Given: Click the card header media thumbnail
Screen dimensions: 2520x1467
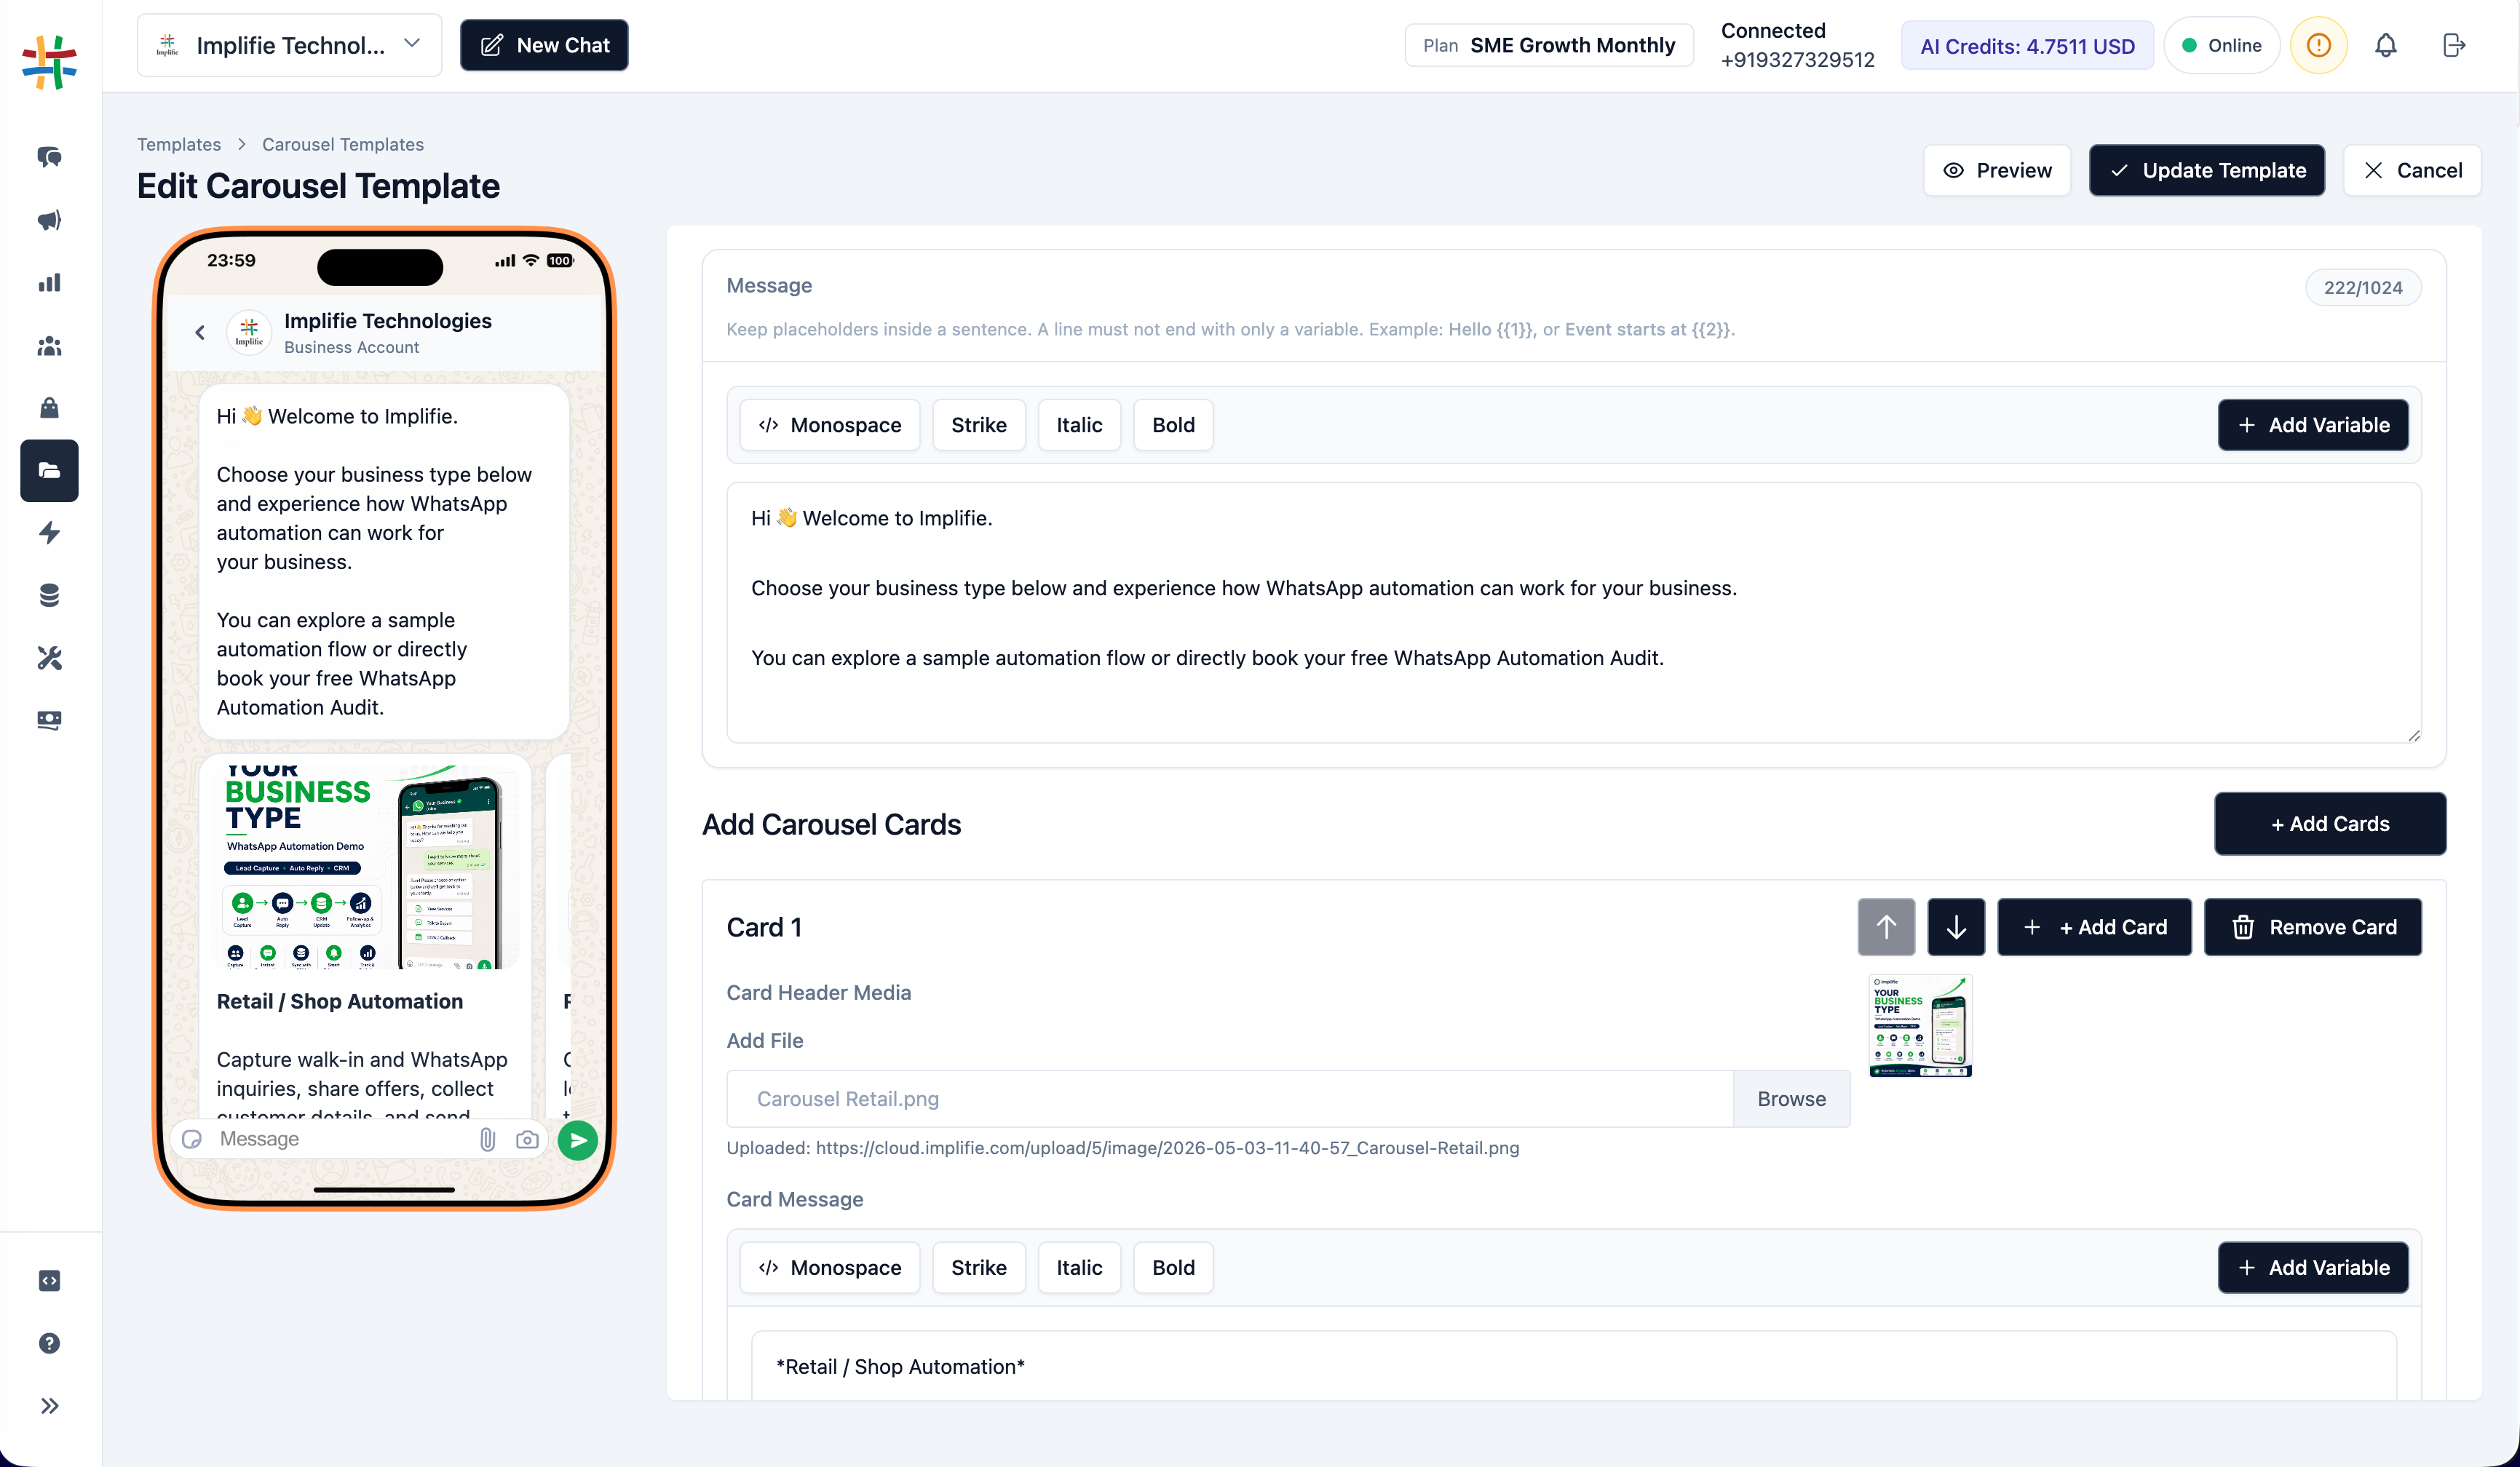Looking at the screenshot, I should click(x=1920, y=1025).
